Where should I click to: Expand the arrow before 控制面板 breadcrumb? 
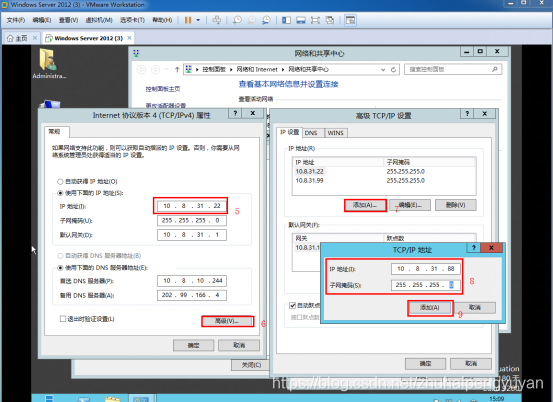[x=197, y=69]
